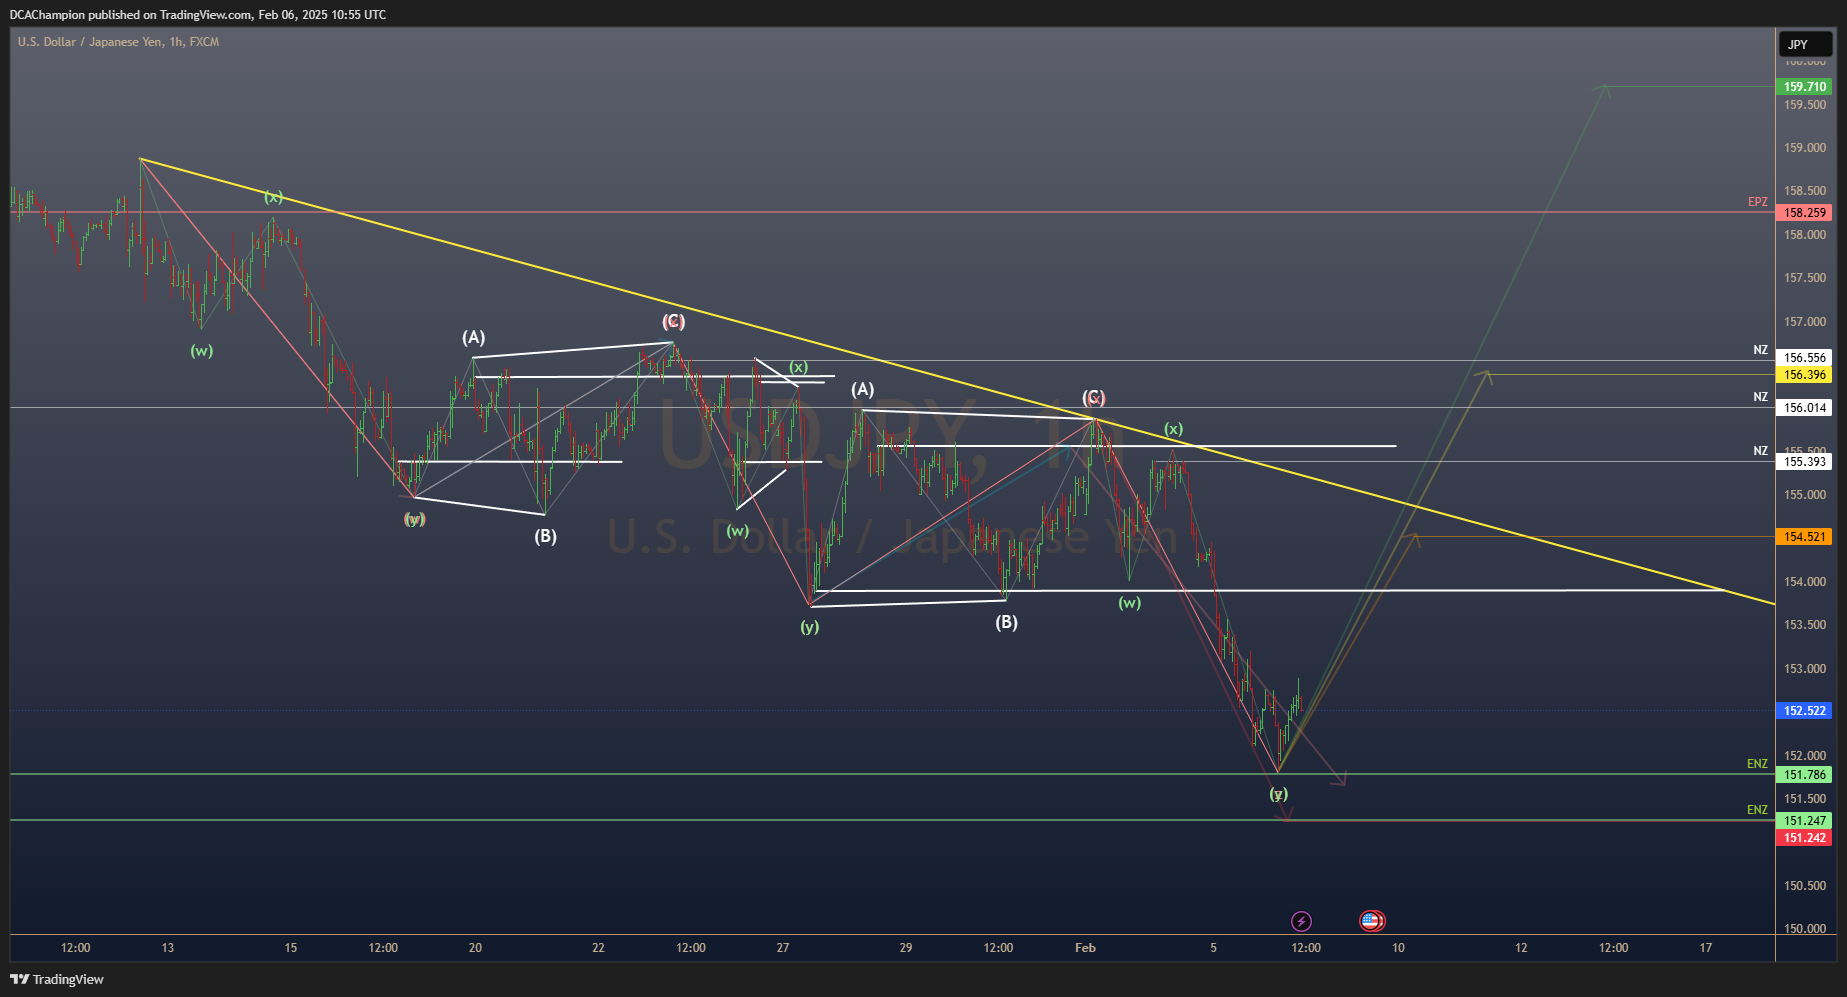This screenshot has height=997, width=1847.
Task: Click the EPZ line label
Action: (x=1757, y=202)
